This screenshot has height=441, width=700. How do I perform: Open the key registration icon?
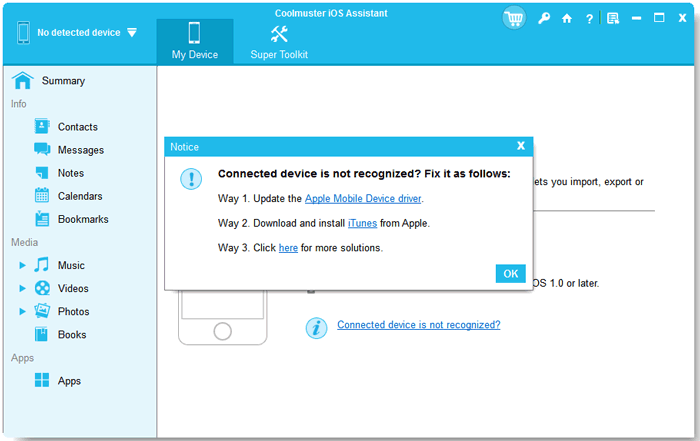543,18
